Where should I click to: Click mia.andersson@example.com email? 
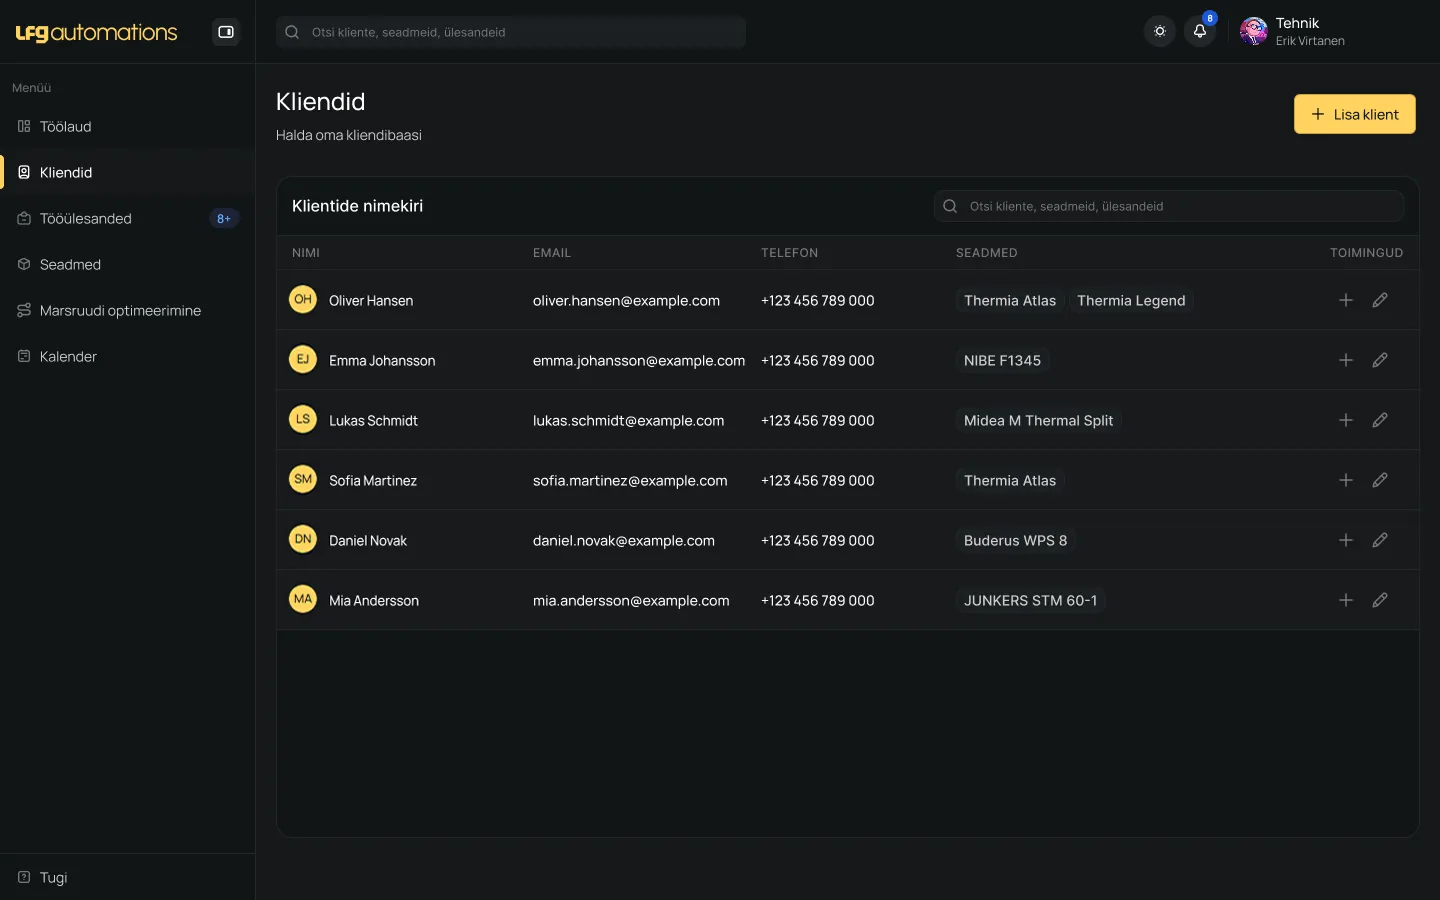pyautogui.click(x=631, y=601)
